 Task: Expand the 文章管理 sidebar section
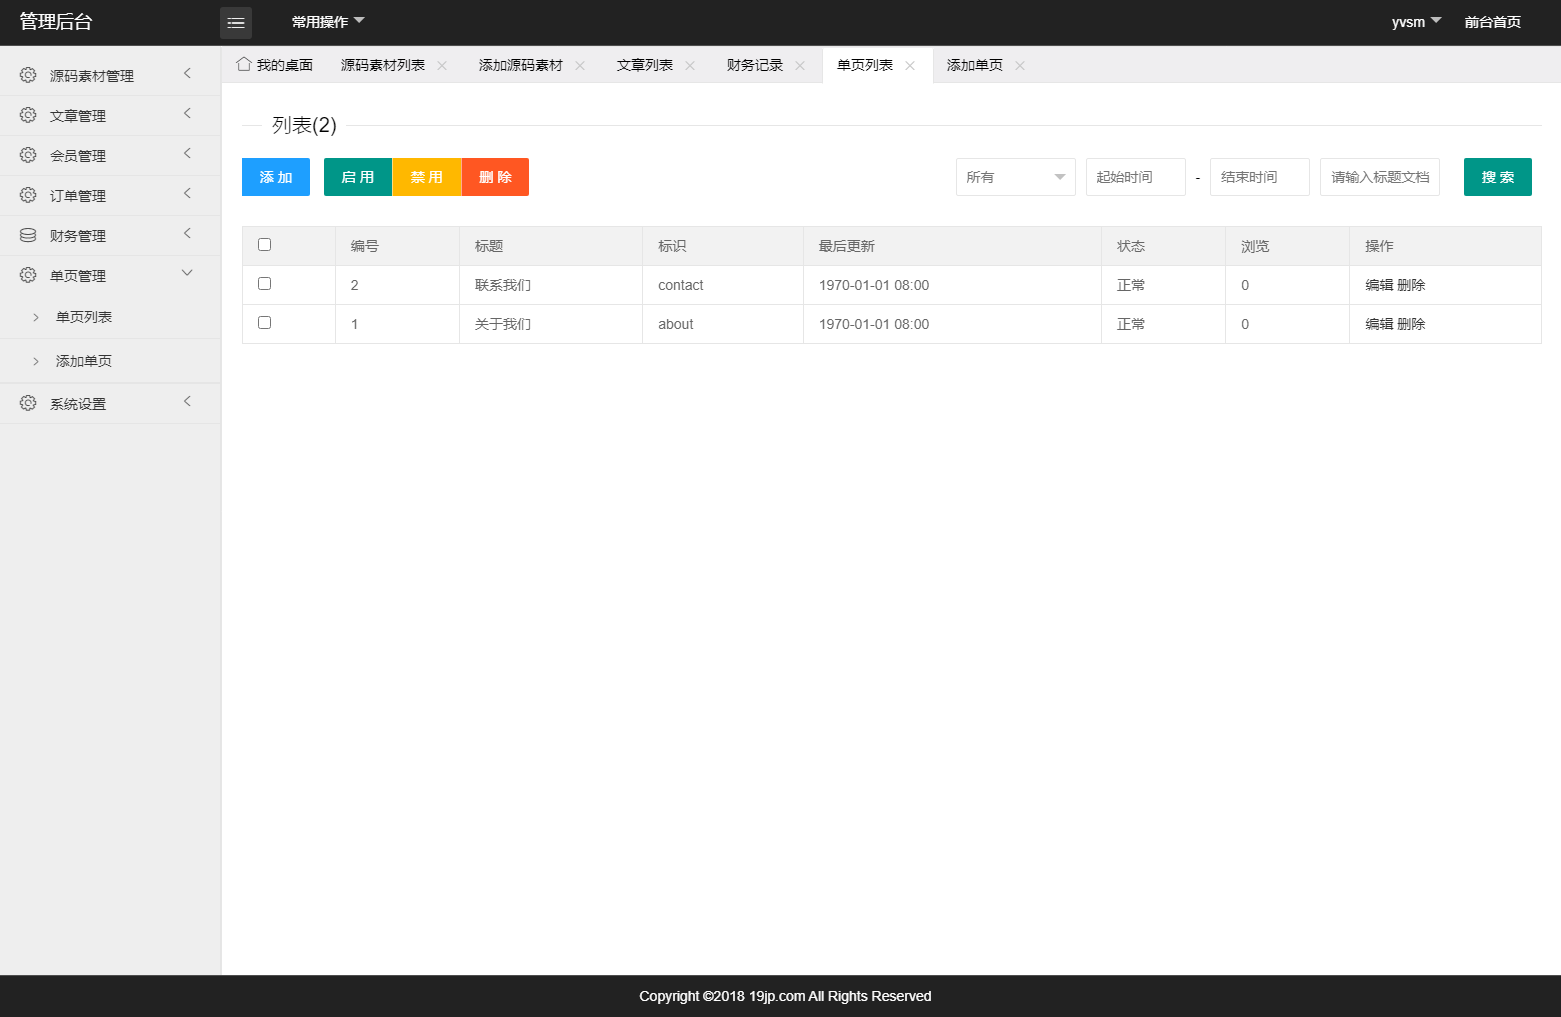pos(110,116)
